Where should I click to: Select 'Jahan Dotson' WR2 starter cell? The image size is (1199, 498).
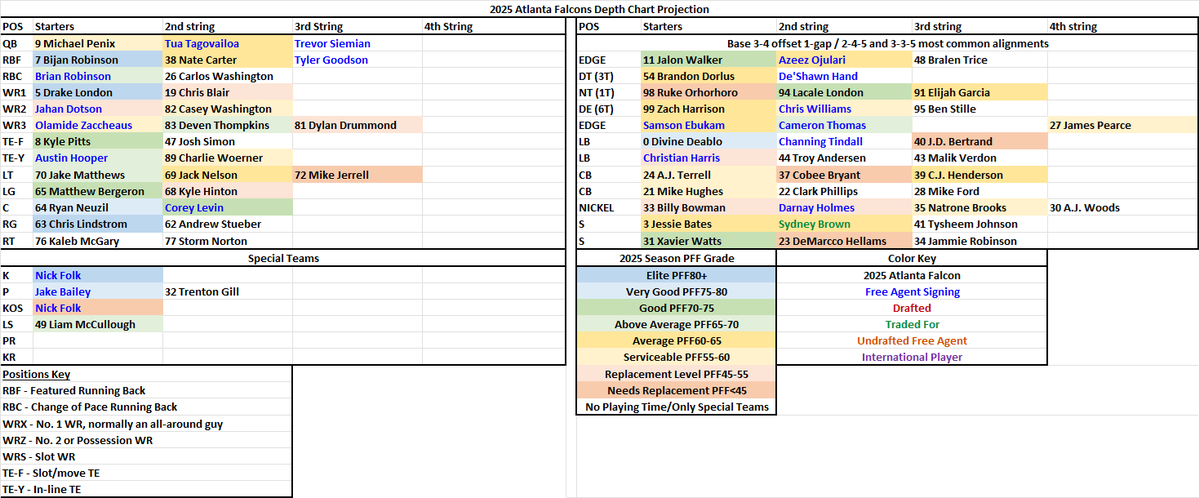(98, 109)
